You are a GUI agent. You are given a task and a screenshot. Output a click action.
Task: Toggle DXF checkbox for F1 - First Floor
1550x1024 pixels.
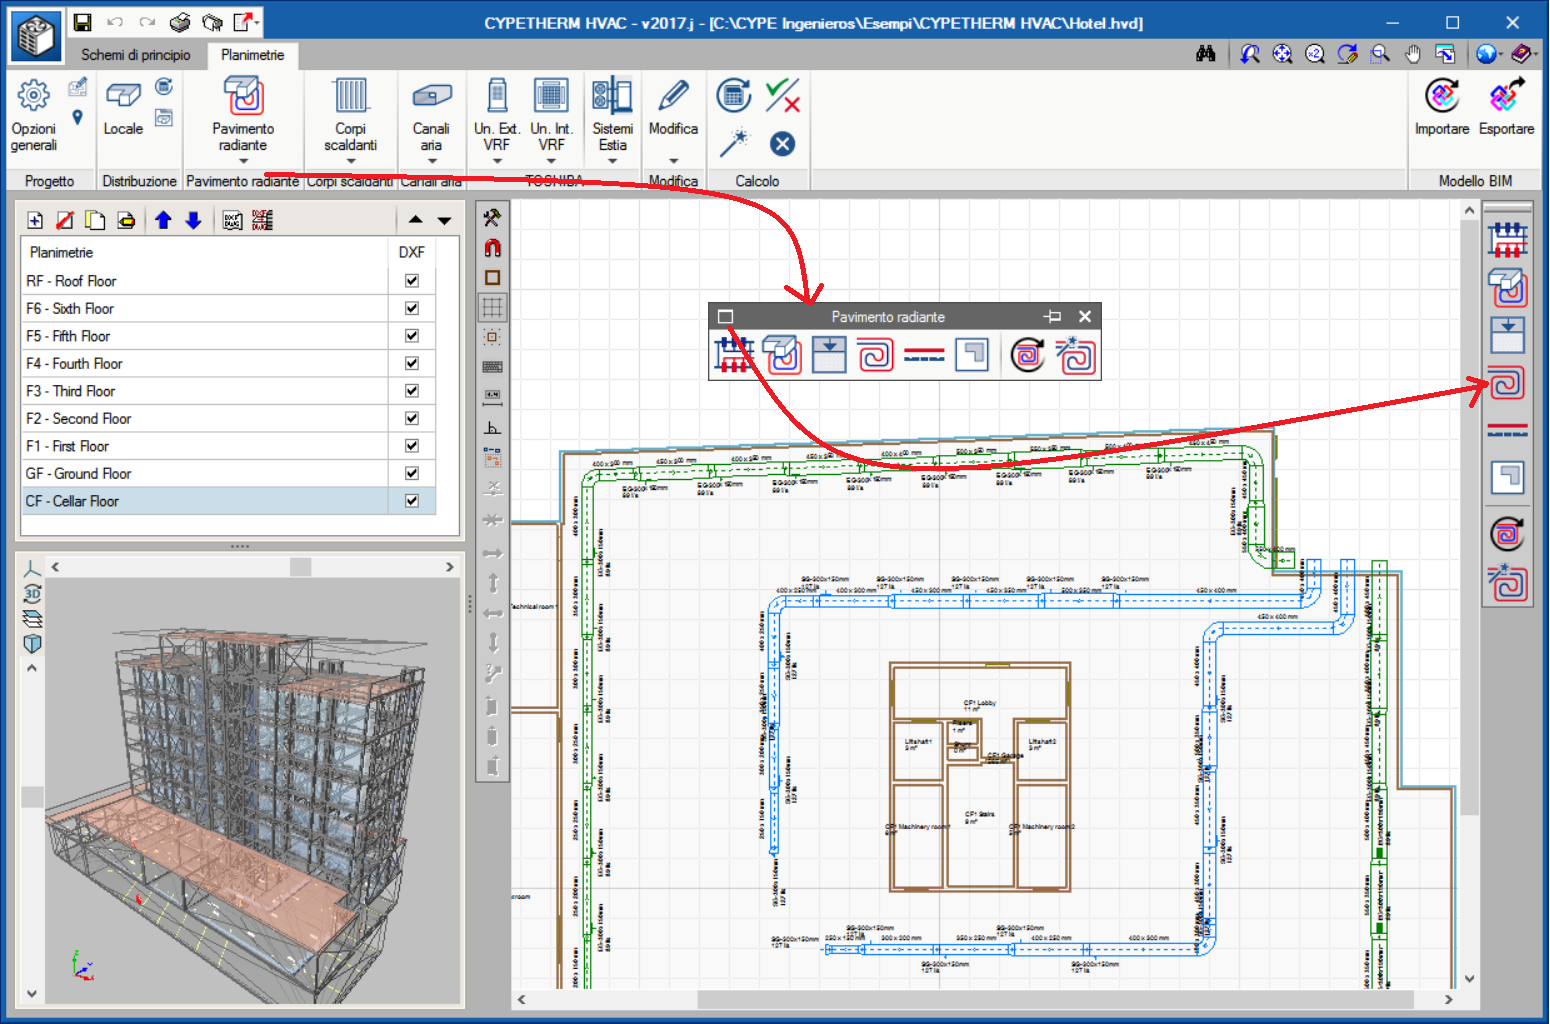(412, 446)
